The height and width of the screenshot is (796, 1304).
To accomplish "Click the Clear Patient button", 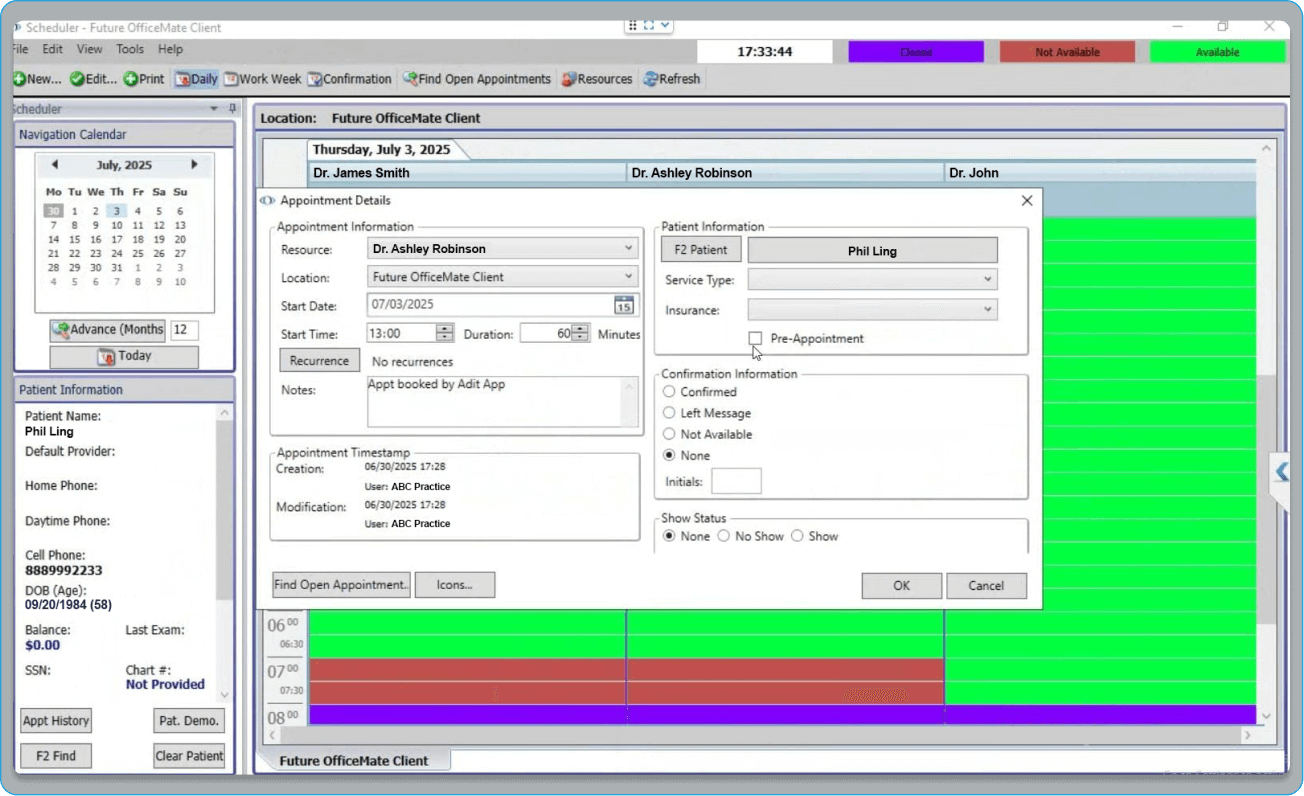I will coord(189,756).
